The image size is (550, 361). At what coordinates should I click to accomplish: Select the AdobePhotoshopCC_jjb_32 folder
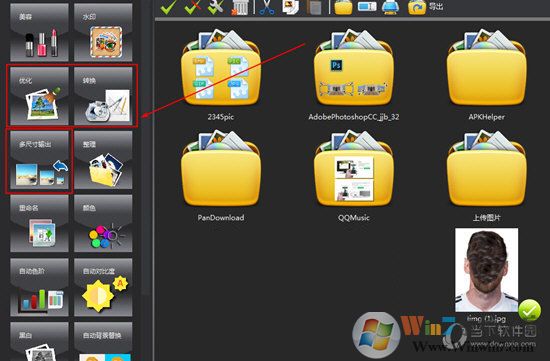point(354,75)
